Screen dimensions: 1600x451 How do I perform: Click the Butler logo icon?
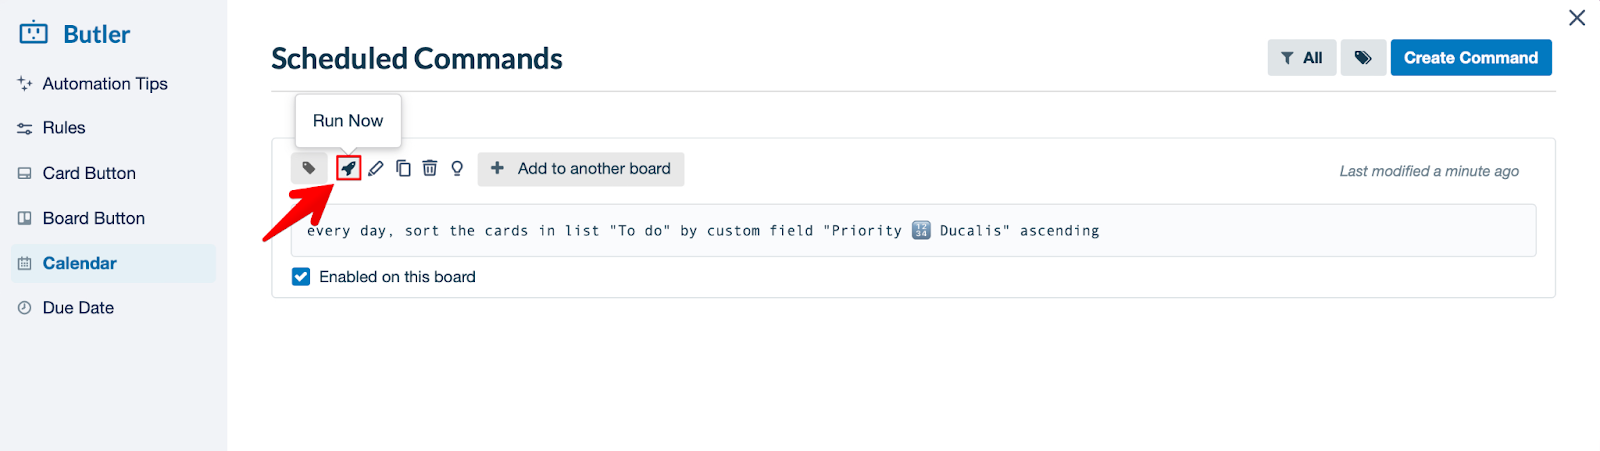tap(34, 34)
